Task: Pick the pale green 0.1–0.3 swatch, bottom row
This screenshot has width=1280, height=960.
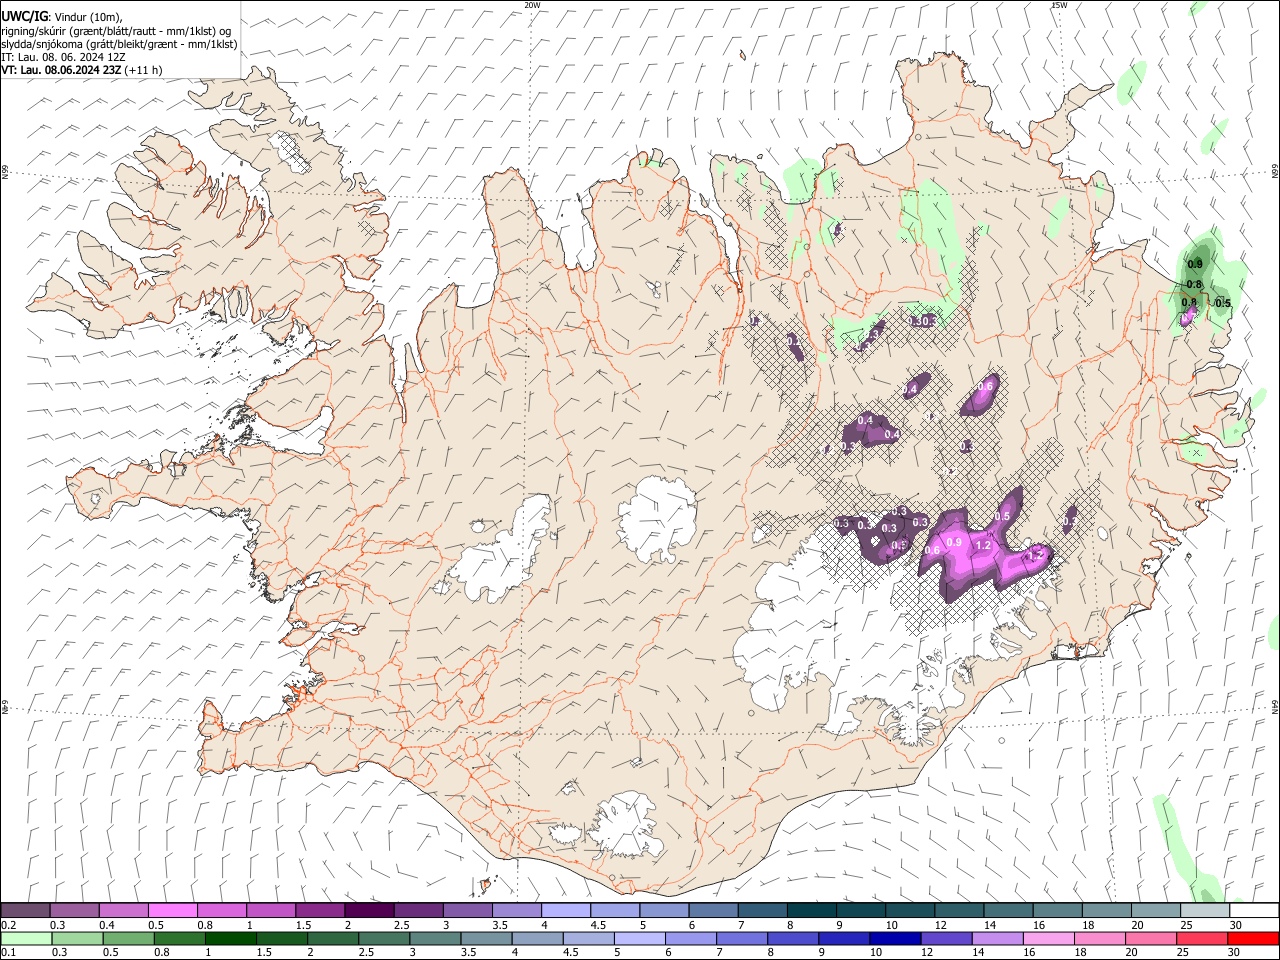Action: [x=25, y=939]
